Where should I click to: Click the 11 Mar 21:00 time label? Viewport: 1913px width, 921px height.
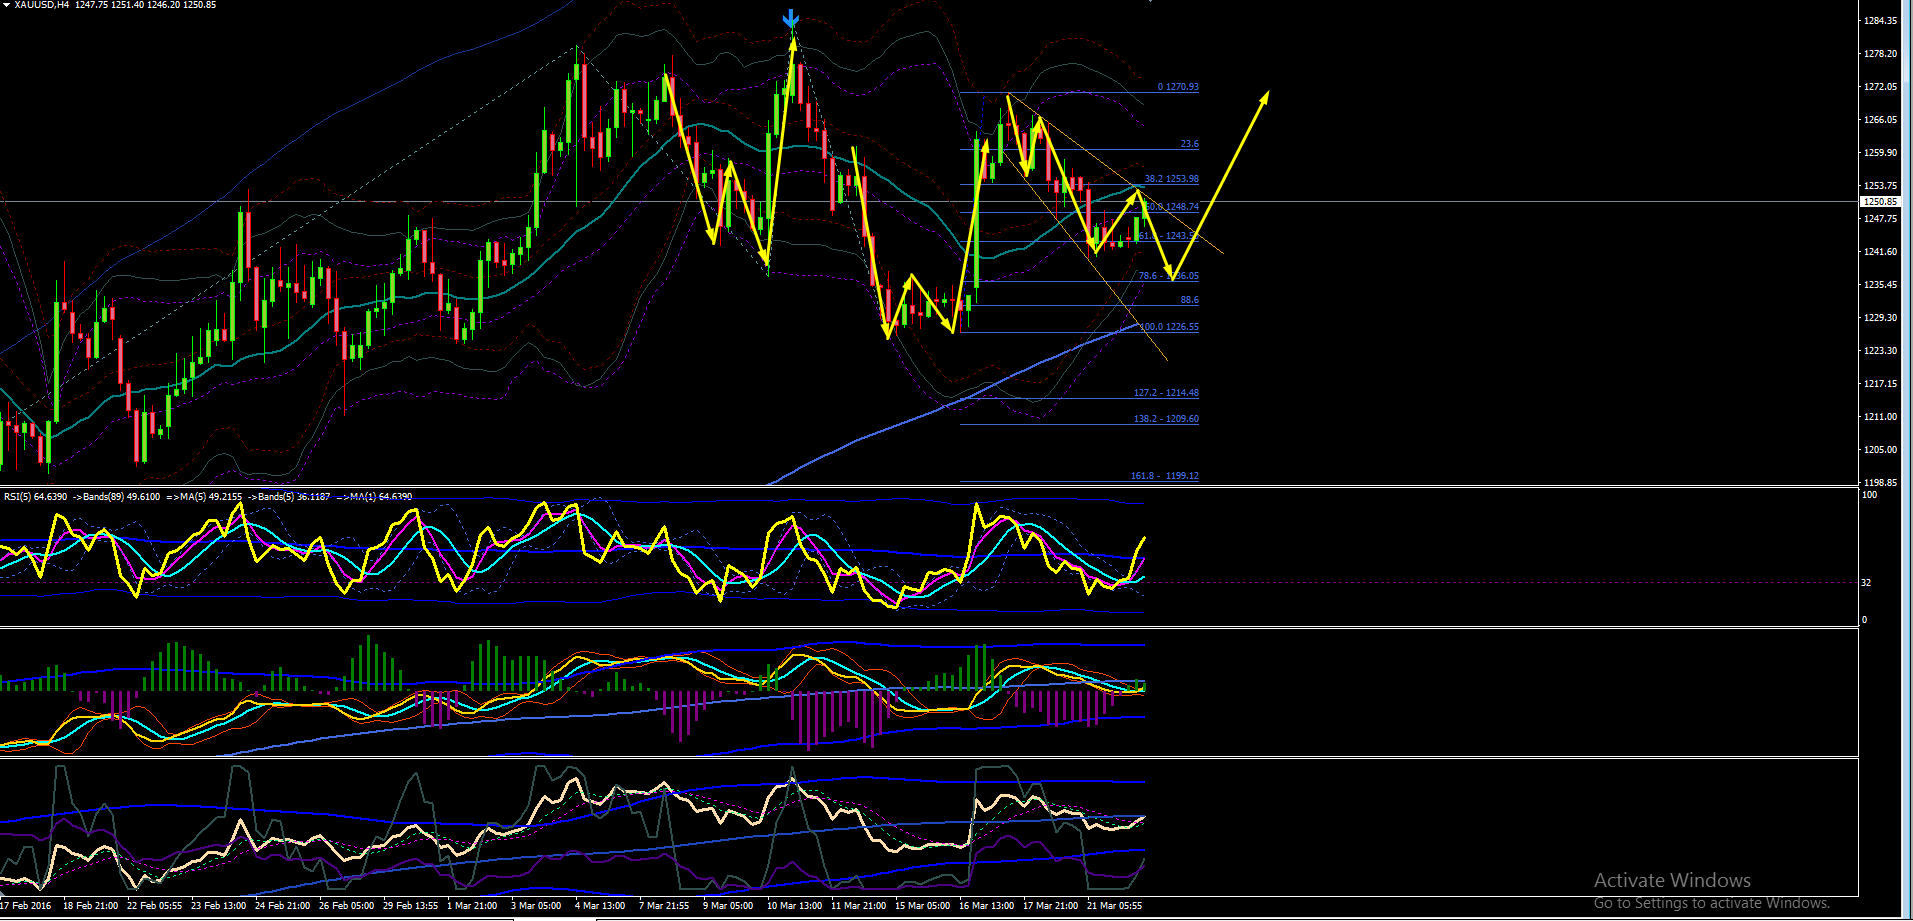[x=858, y=906]
